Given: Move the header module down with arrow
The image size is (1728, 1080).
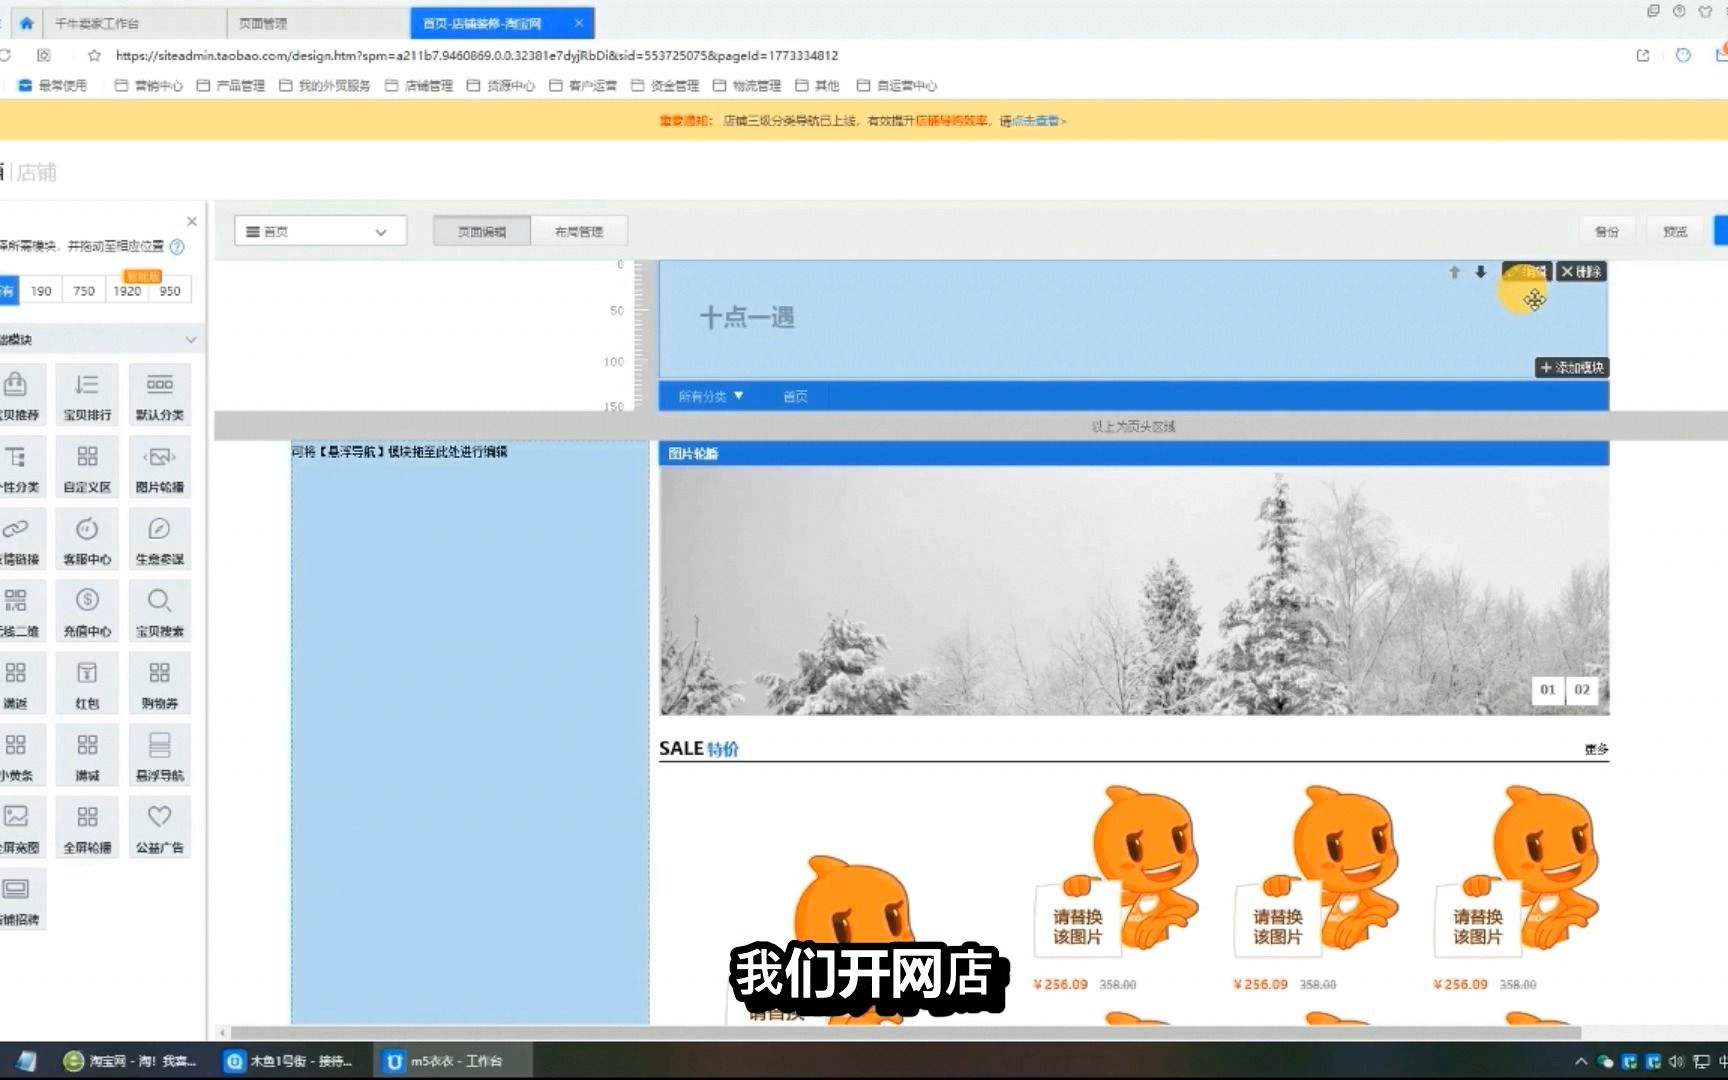Looking at the screenshot, I should point(1481,272).
